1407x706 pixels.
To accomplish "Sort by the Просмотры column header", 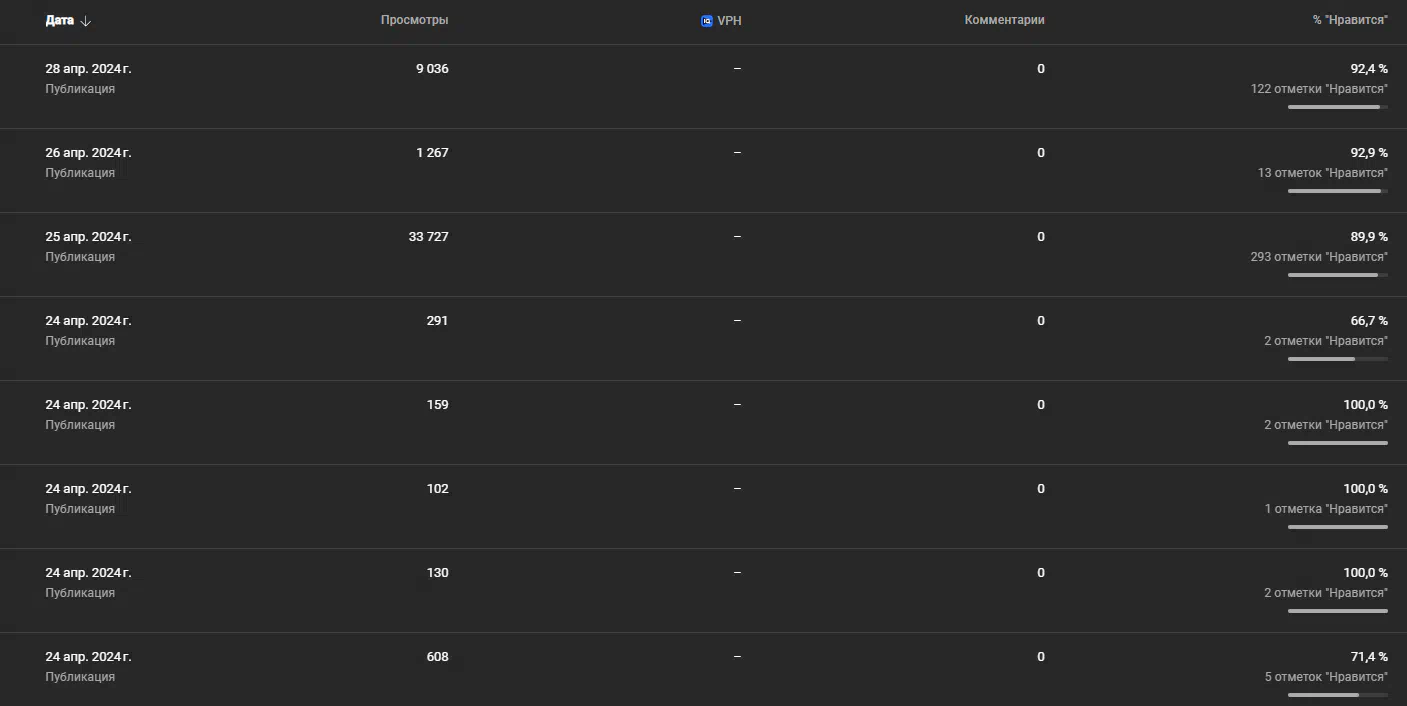I will [x=414, y=20].
